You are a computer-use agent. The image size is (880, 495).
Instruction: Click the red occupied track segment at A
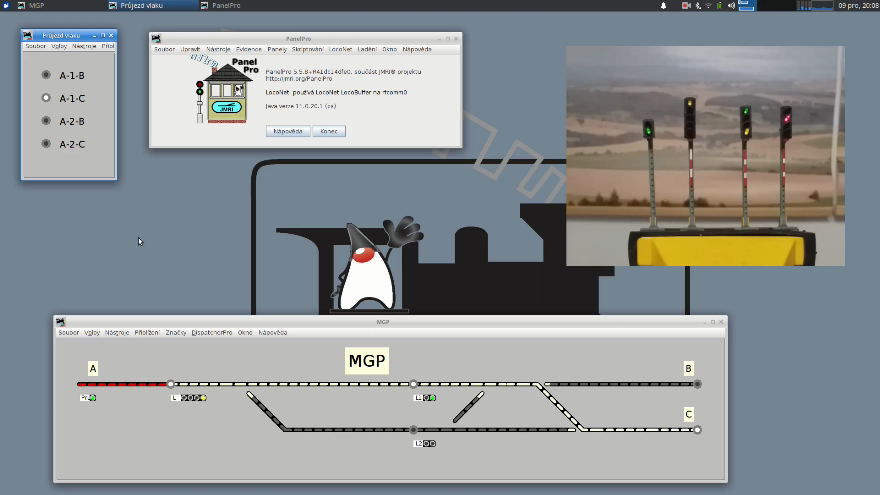coord(122,384)
